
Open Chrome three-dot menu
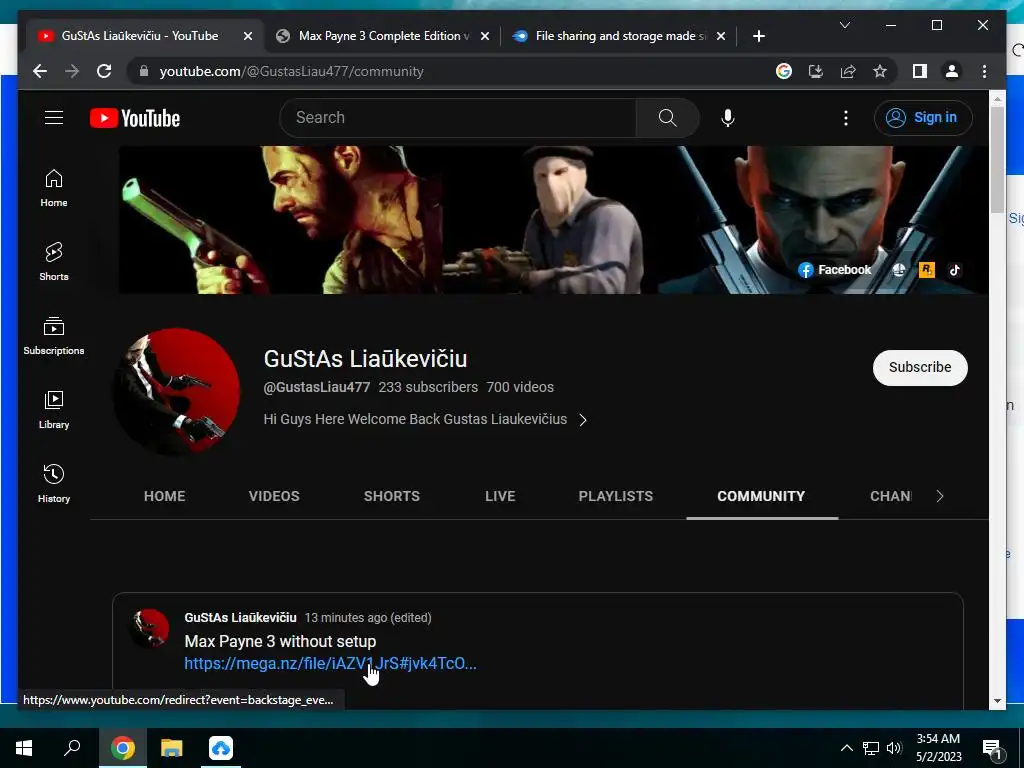(x=984, y=71)
